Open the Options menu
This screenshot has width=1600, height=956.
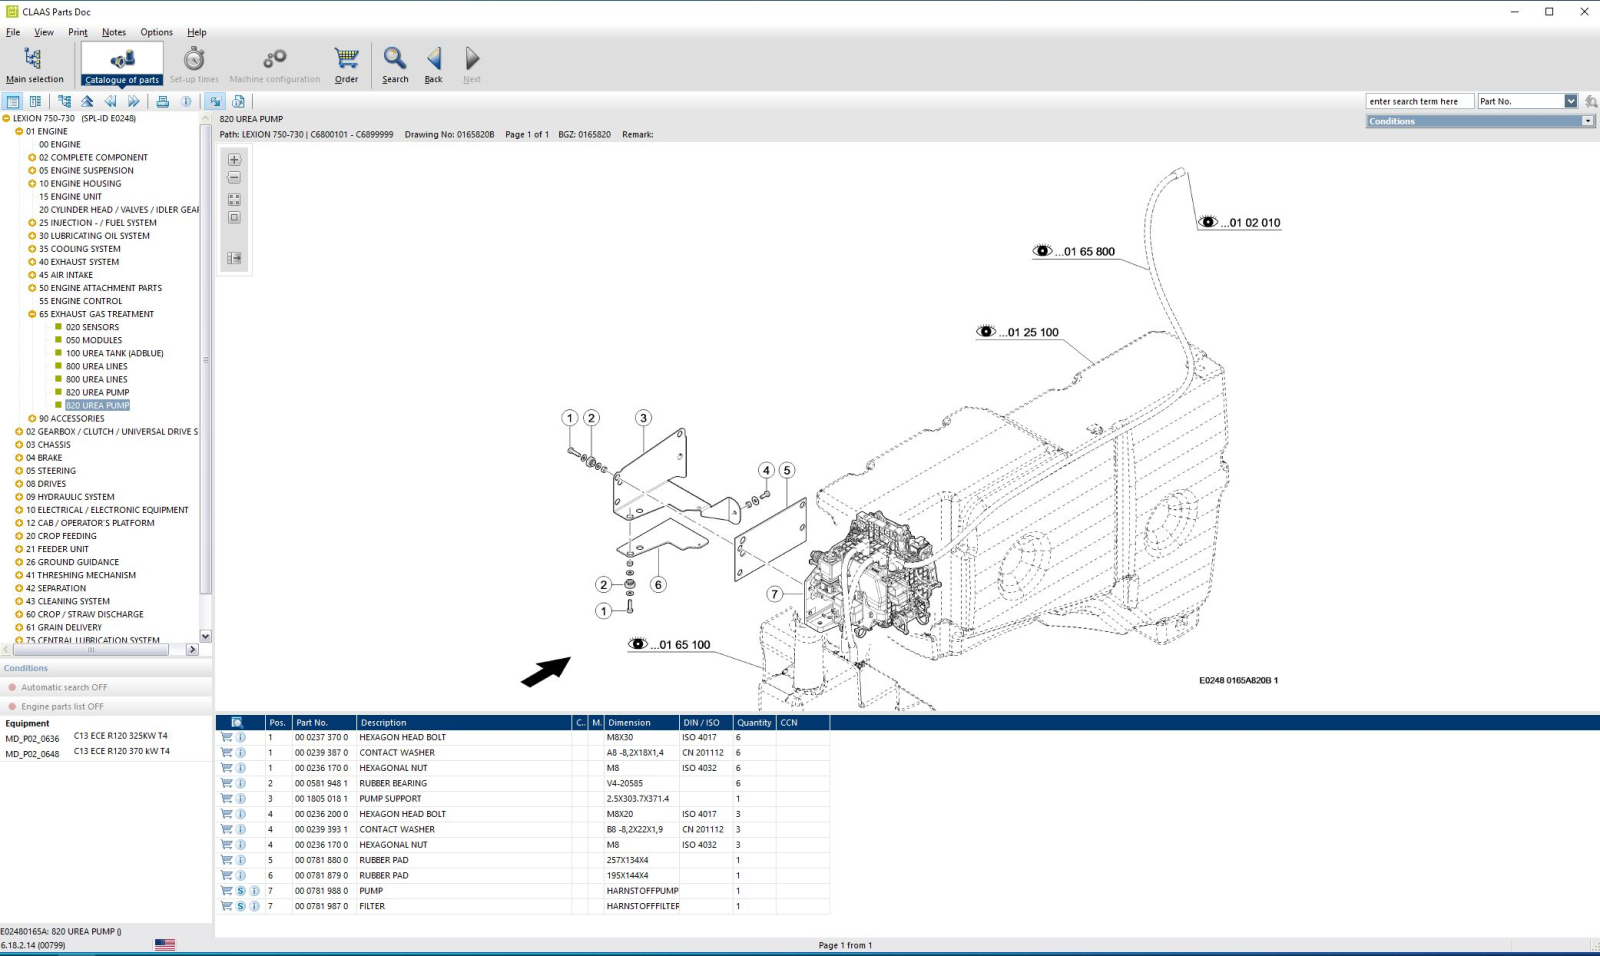156,32
